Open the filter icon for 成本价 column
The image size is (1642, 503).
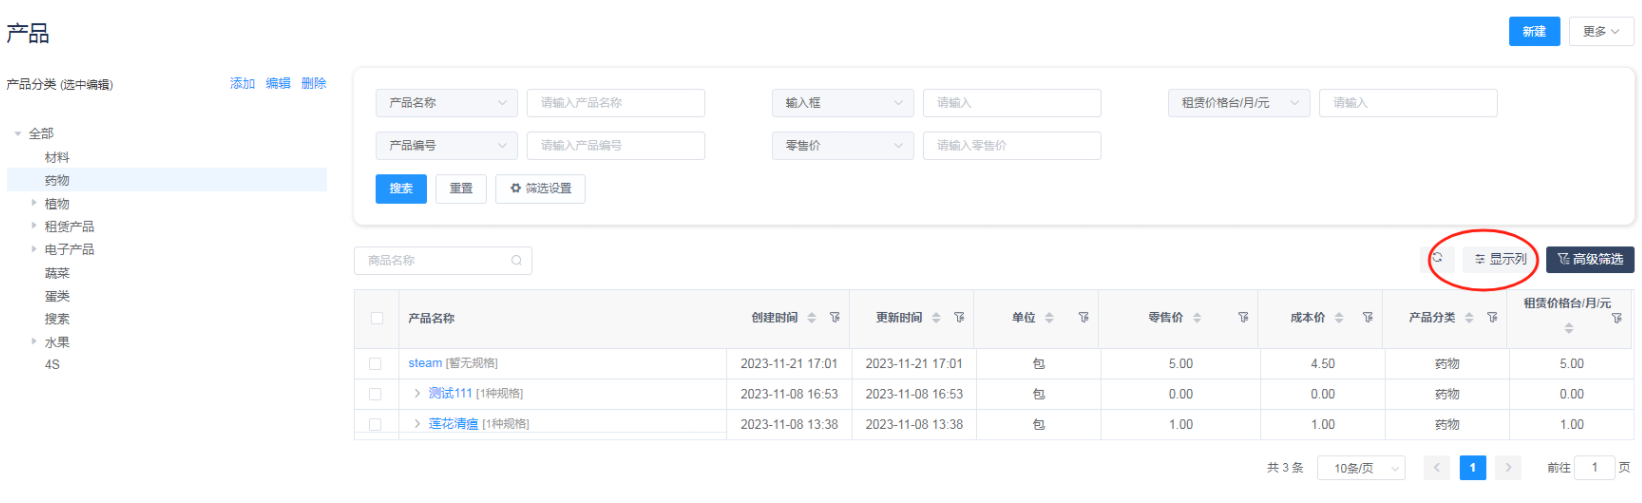1367,318
